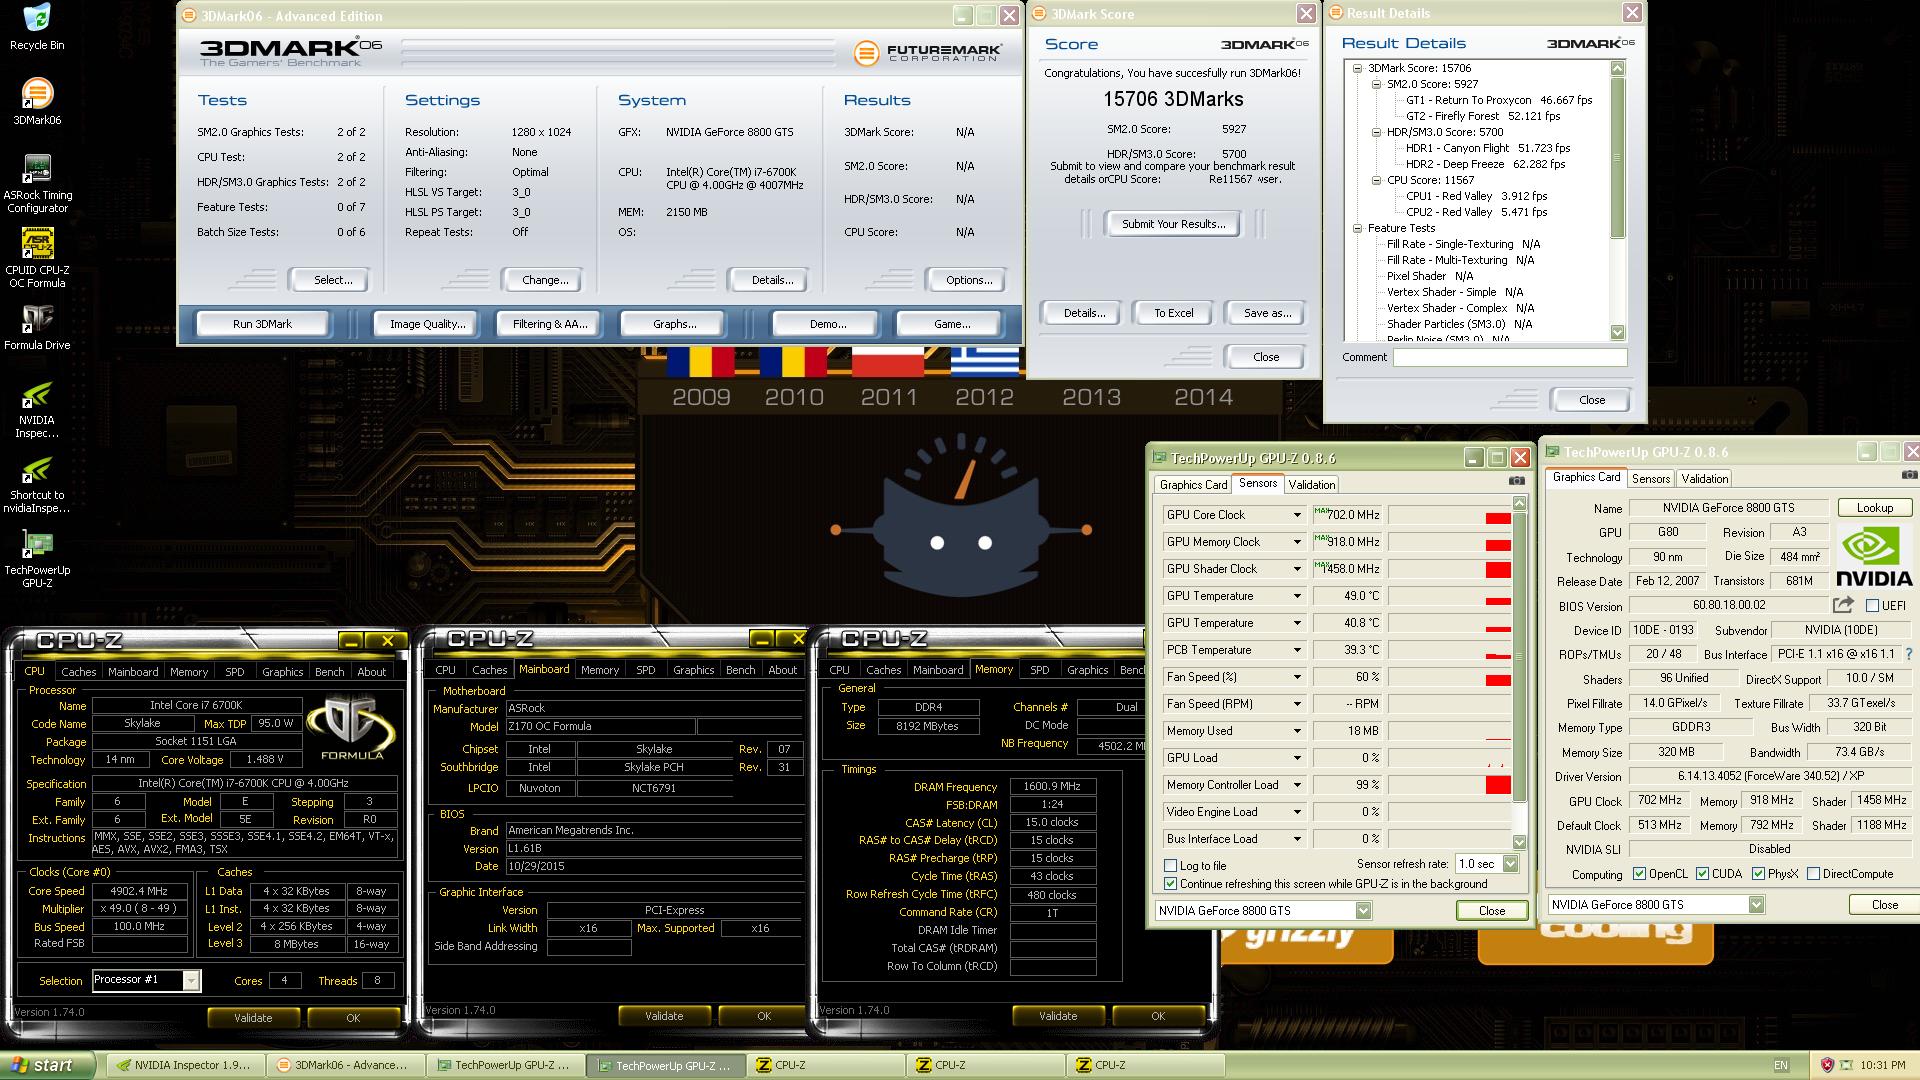Uncheck Continue refreshing while GPU-Z in background
Image resolution: width=1920 pixels, height=1080 pixels.
[1170, 884]
